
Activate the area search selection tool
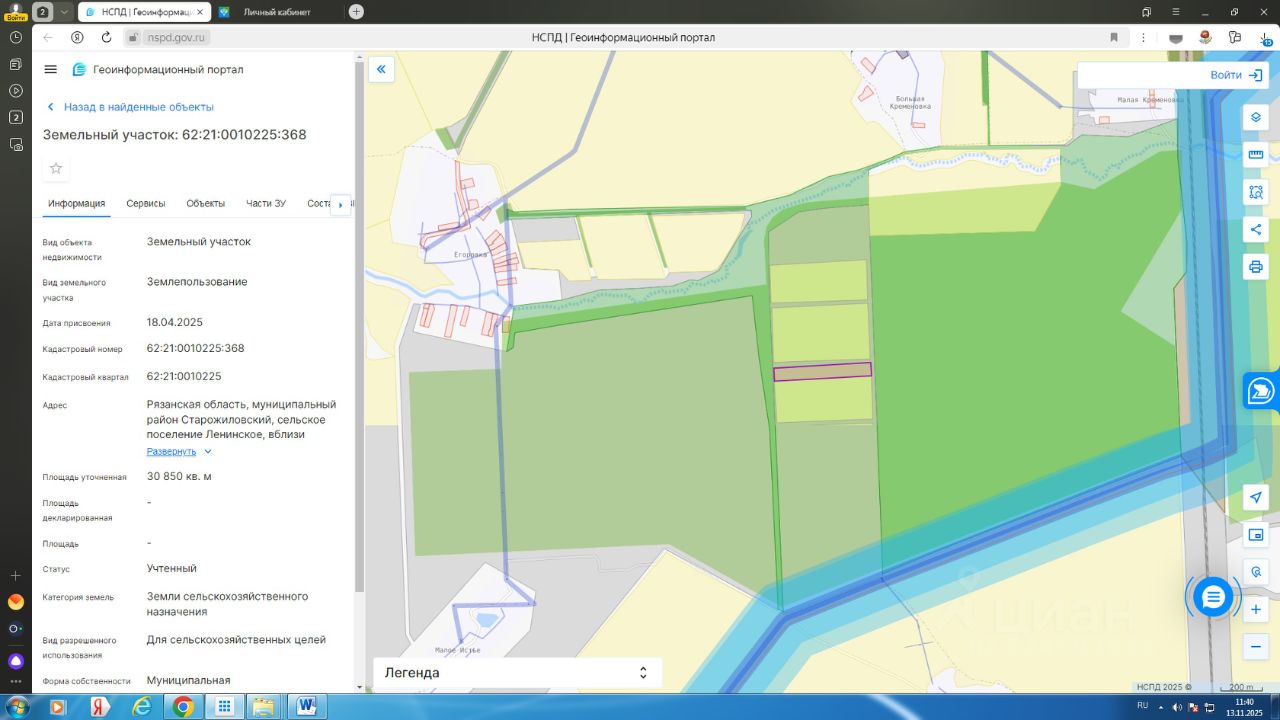(1256, 192)
